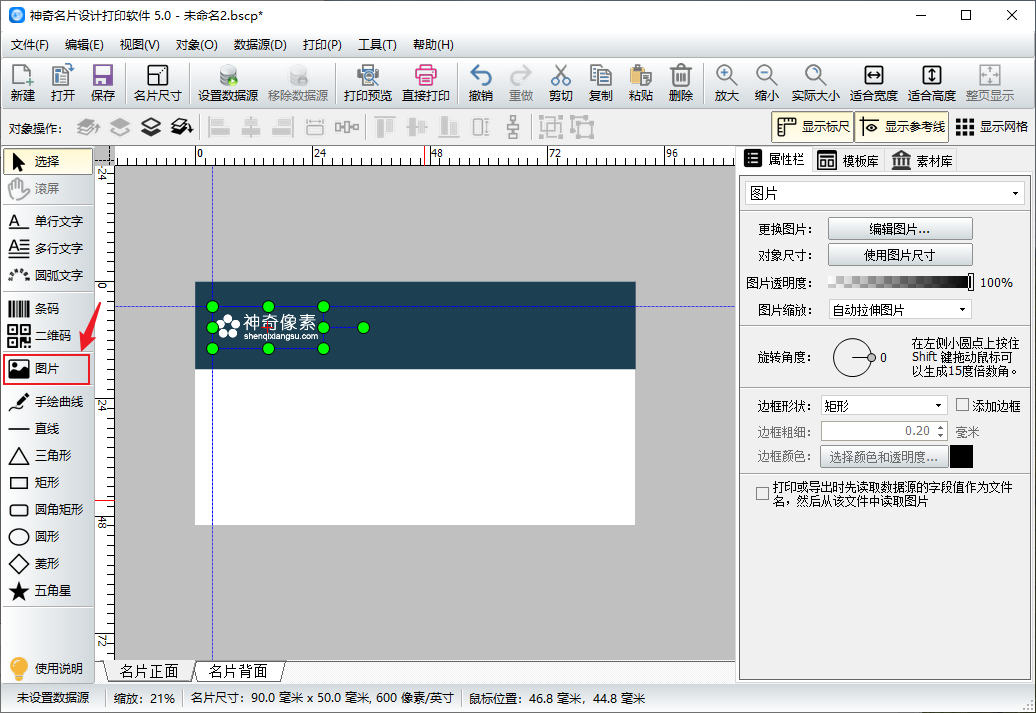This screenshot has width=1036, height=713.
Task: Click the 打印预览 print preview icon
Action: [367, 83]
